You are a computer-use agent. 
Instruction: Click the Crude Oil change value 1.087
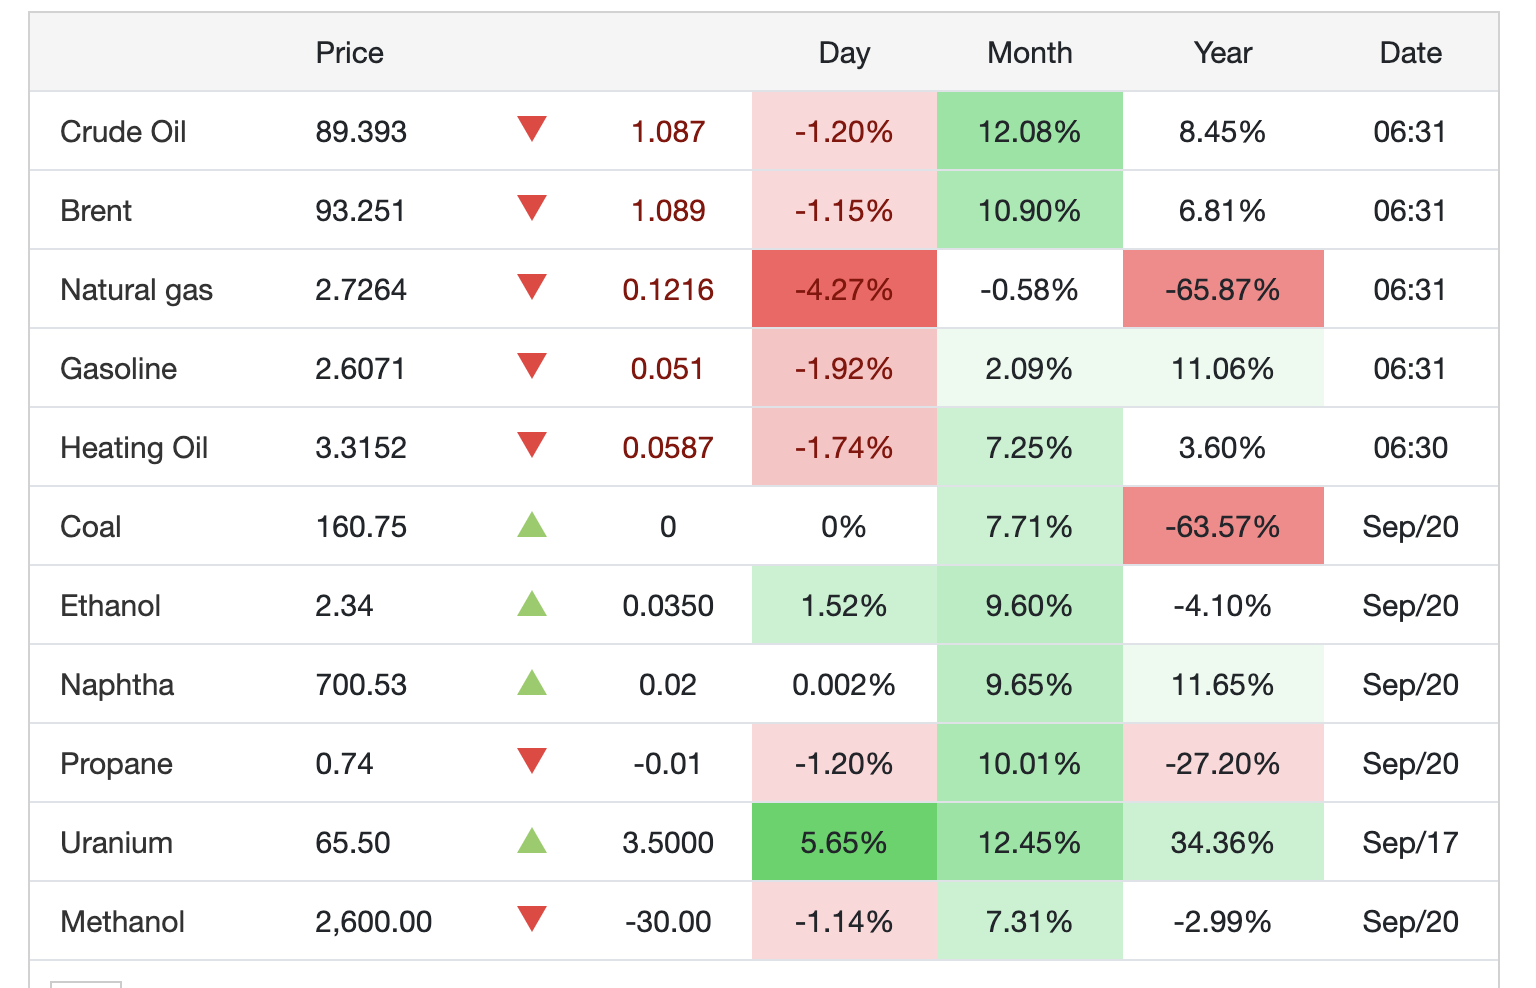[668, 131]
